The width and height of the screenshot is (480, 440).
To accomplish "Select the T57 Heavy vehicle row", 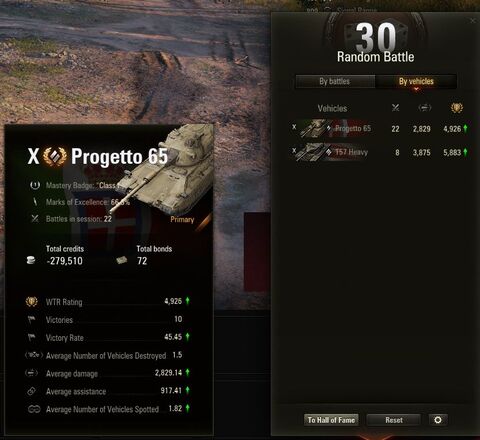I will point(379,152).
